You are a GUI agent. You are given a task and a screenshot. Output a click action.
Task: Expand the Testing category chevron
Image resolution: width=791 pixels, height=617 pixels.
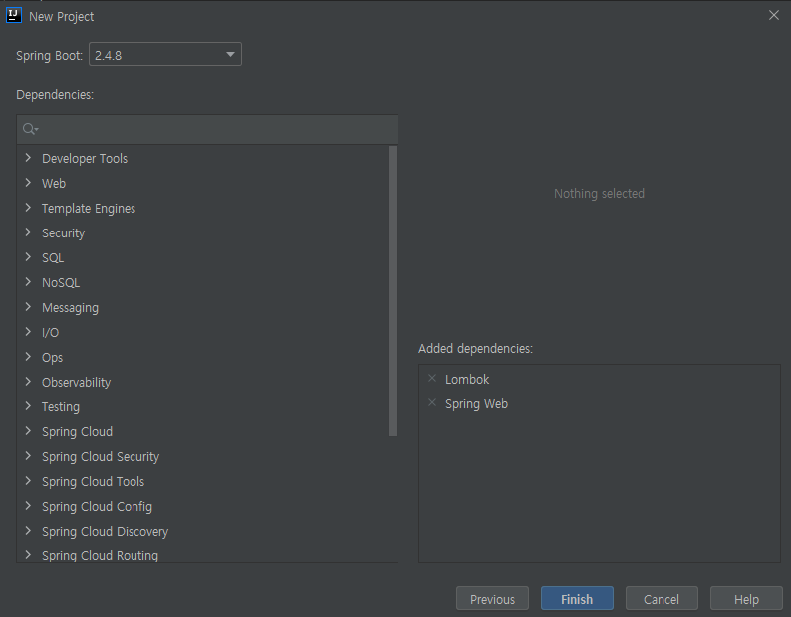(x=28, y=406)
